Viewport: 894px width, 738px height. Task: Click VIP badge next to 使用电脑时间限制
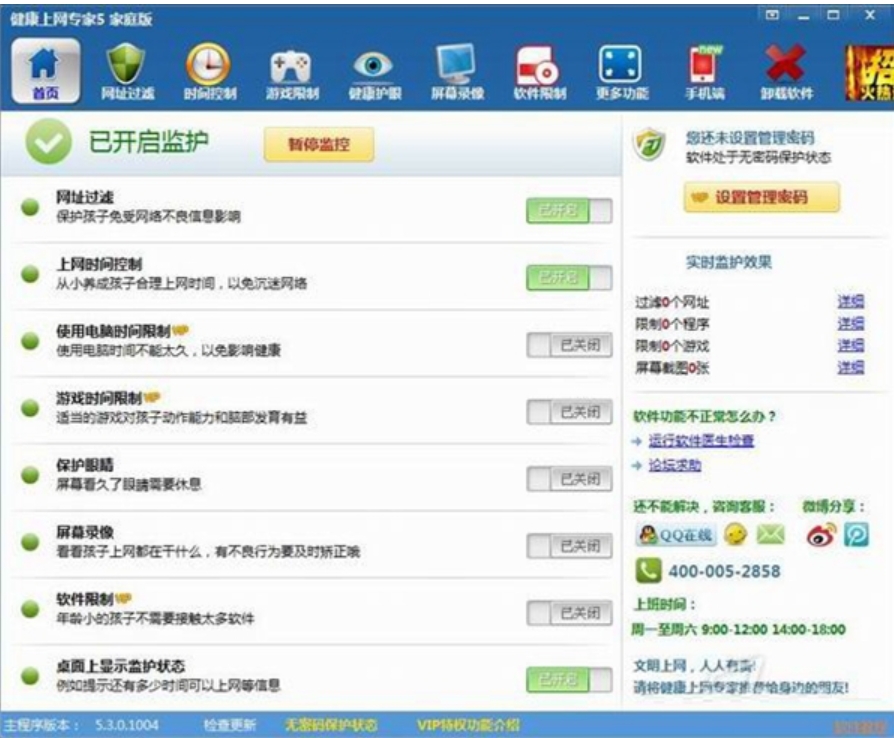coord(180,330)
